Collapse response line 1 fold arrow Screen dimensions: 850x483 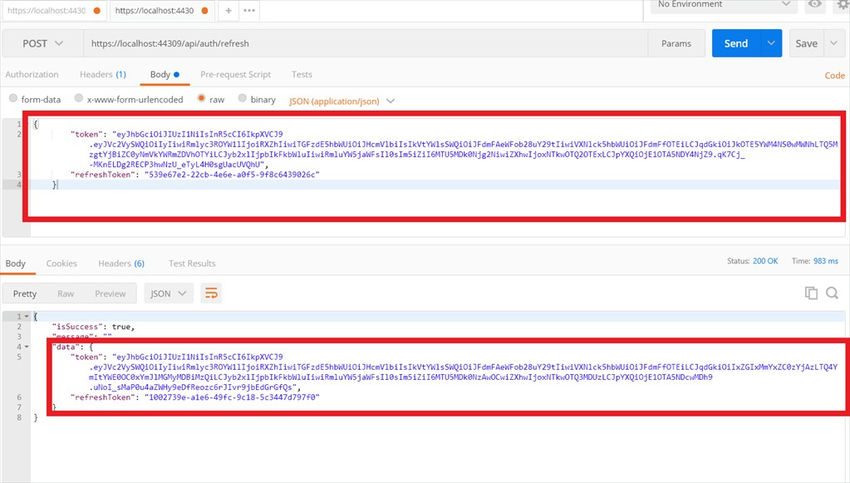click(27, 316)
